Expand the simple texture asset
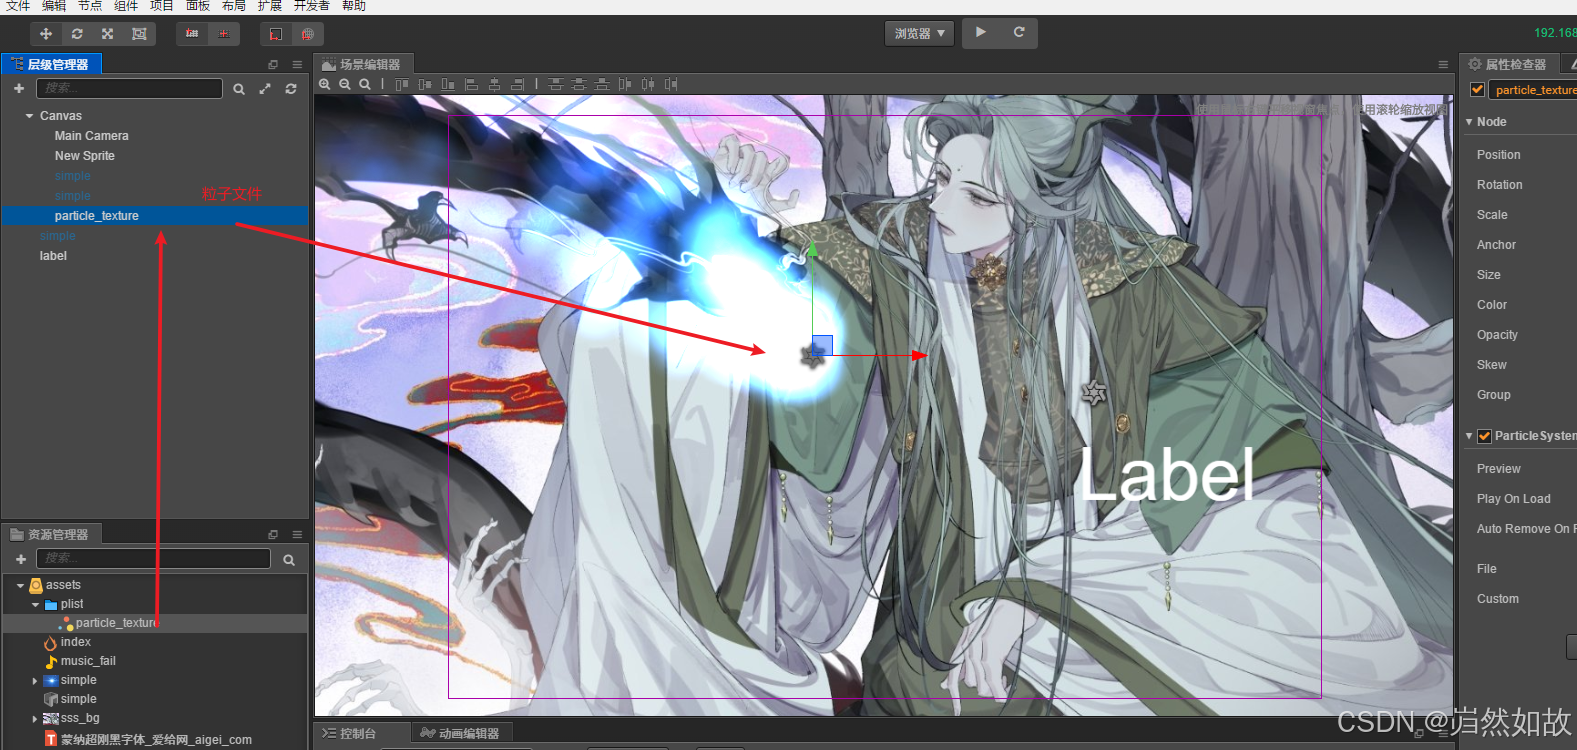Image resolution: width=1577 pixels, height=750 pixels. point(35,681)
